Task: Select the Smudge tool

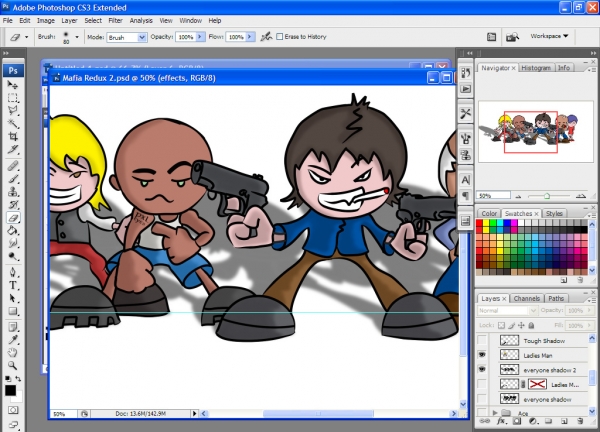Action: (x=13, y=243)
